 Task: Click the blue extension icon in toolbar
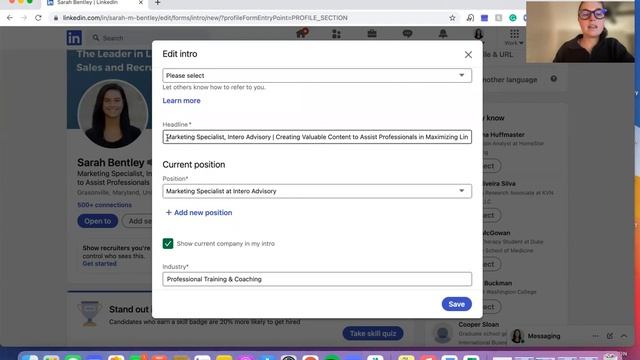click(484, 18)
